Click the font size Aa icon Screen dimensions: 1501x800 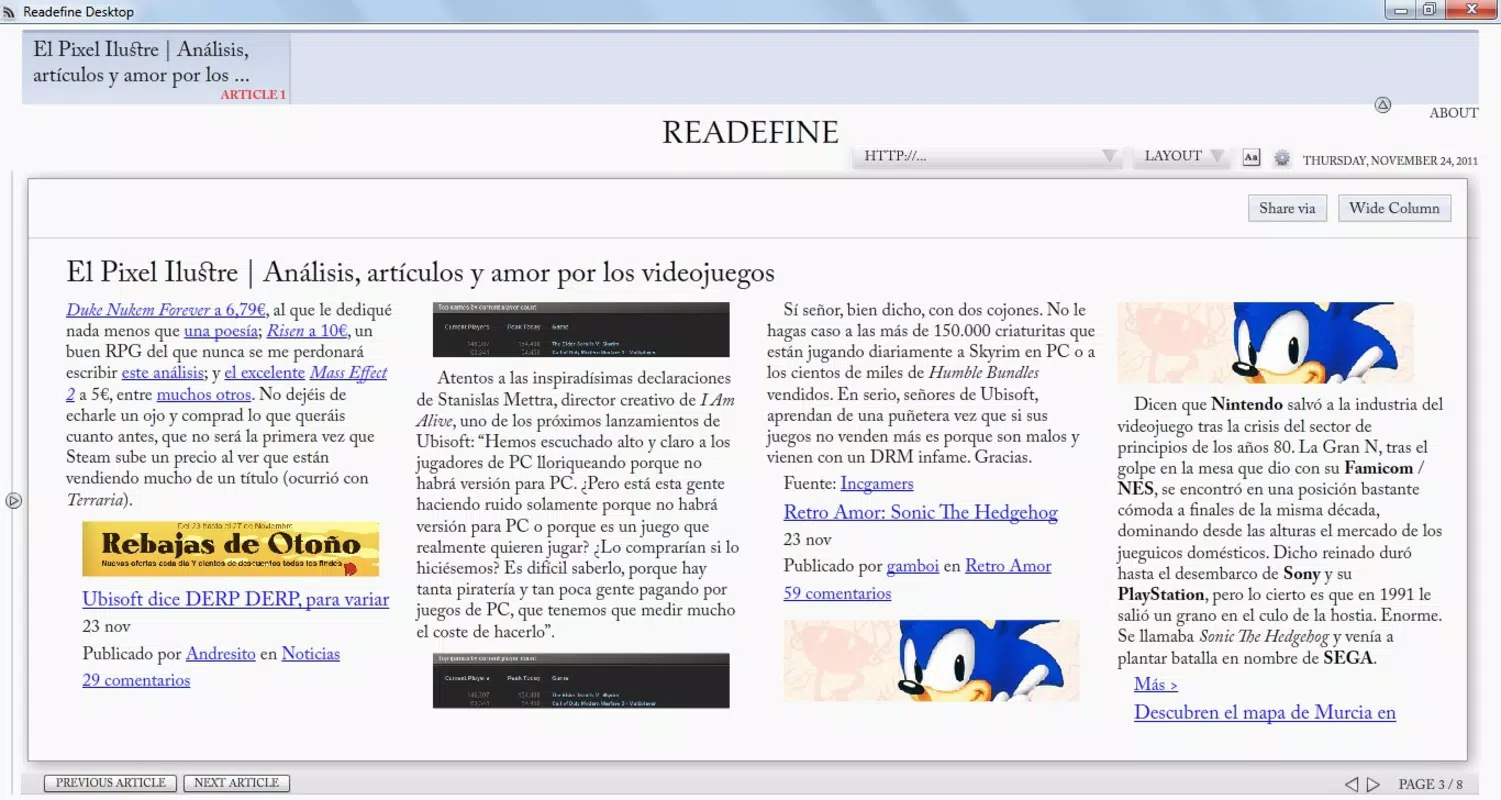[x=1251, y=157]
